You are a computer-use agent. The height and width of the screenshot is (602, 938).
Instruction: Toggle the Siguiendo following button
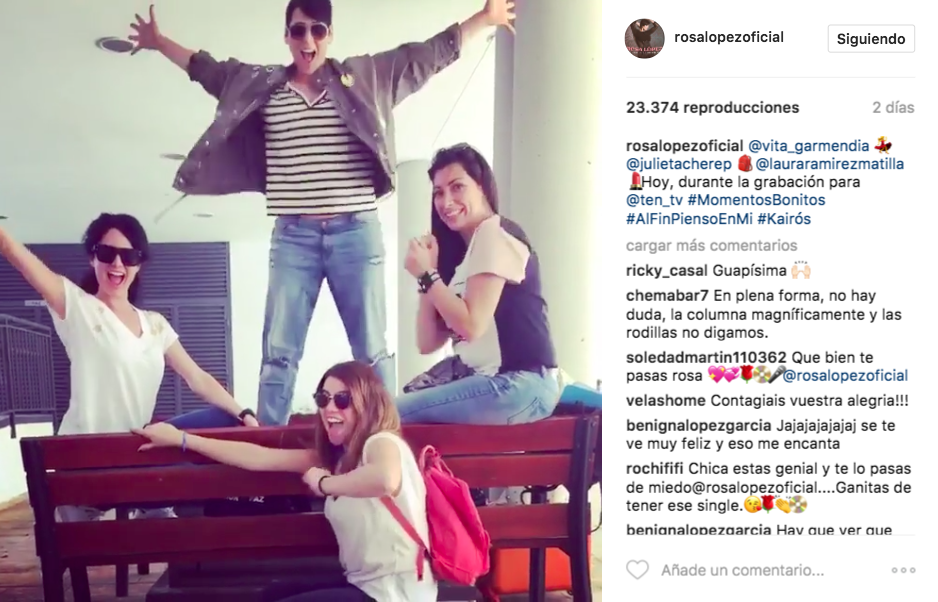tap(871, 39)
